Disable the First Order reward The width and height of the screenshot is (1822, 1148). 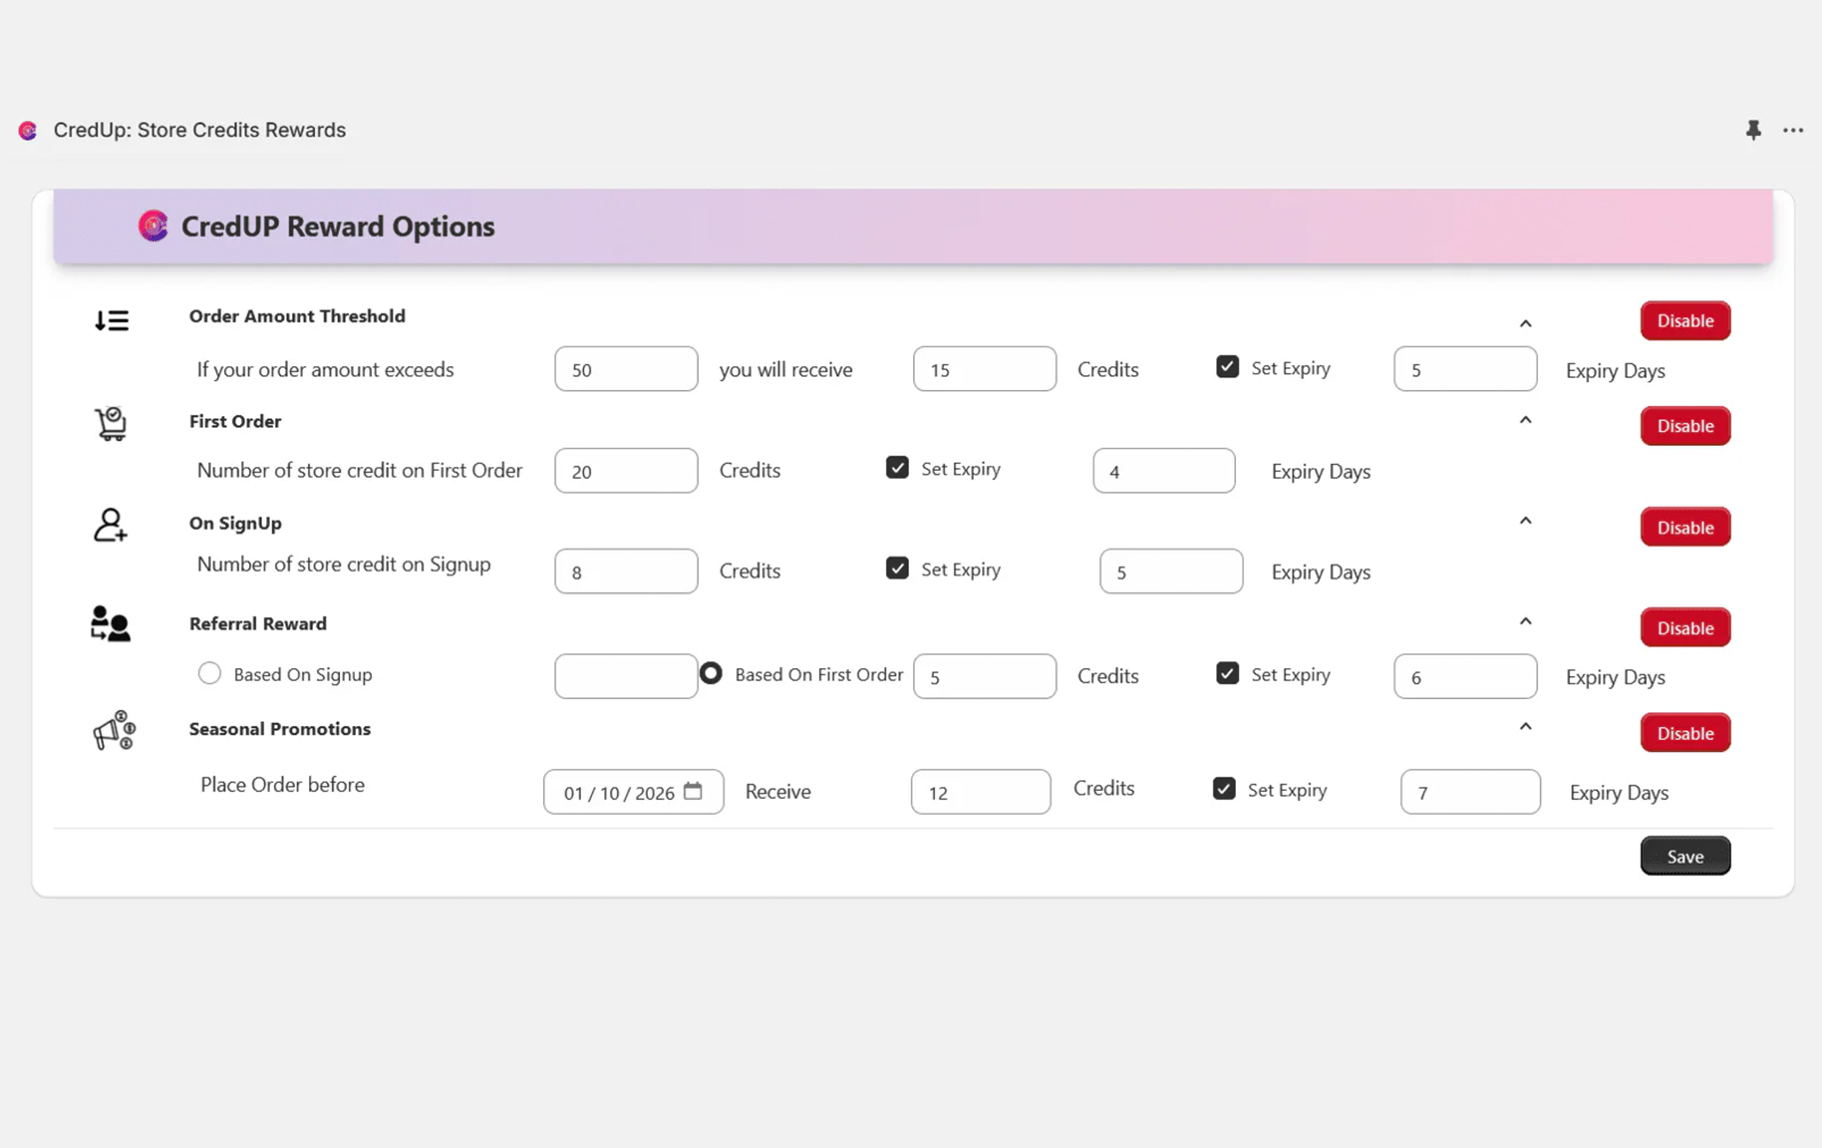pyautogui.click(x=1685, y=426)
